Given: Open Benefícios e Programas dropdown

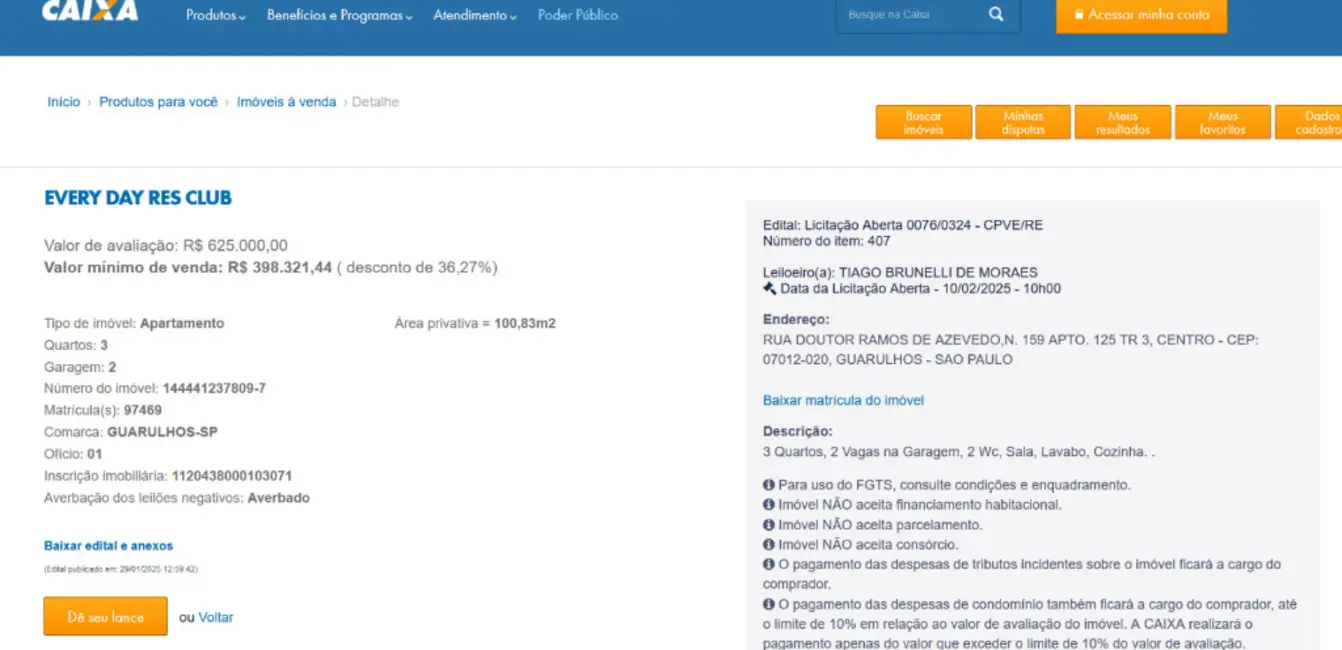Looking at the screenshot, I should pos(339,15).
